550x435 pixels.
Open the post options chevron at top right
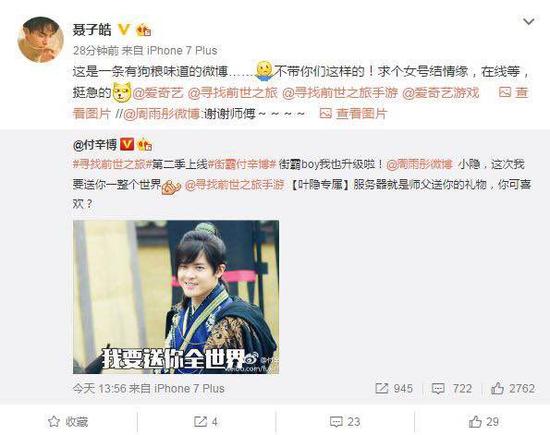(x=528, y=22)
